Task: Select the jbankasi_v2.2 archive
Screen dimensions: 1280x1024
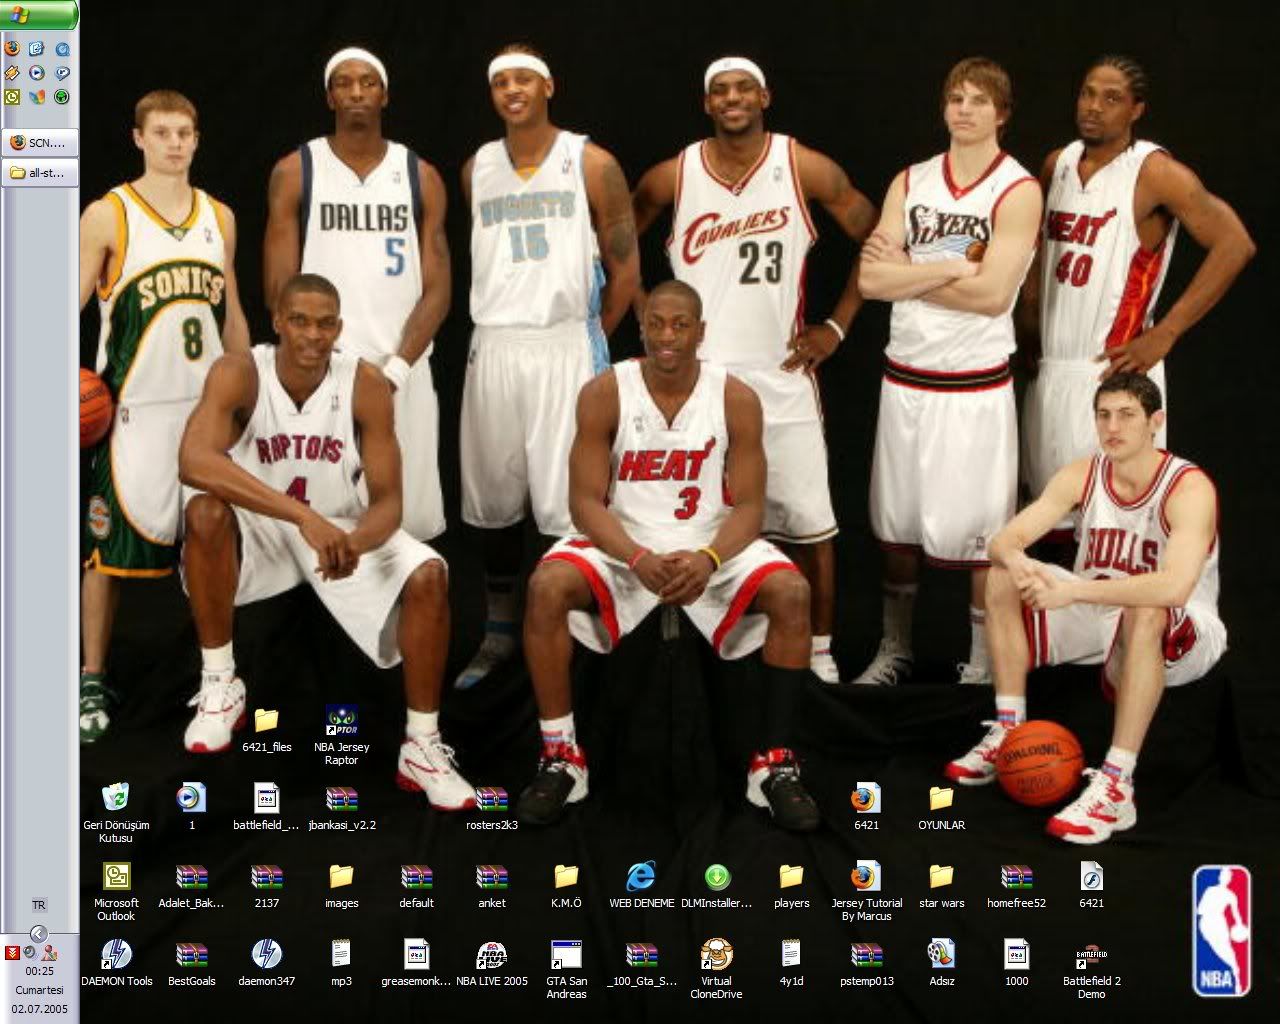Action: pos(342,807)
